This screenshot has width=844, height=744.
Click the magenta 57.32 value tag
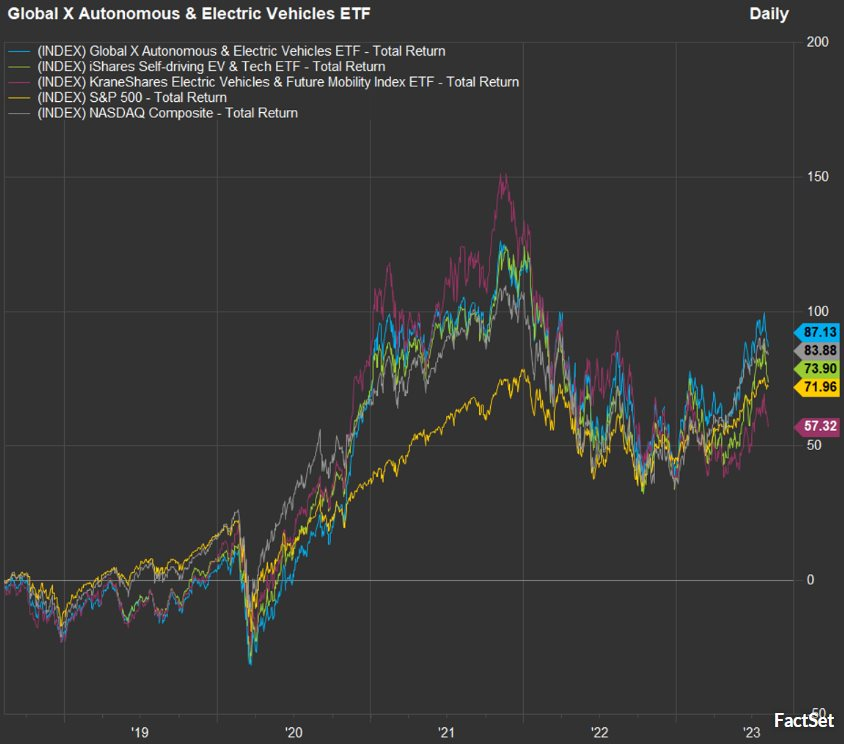(817, 426)
